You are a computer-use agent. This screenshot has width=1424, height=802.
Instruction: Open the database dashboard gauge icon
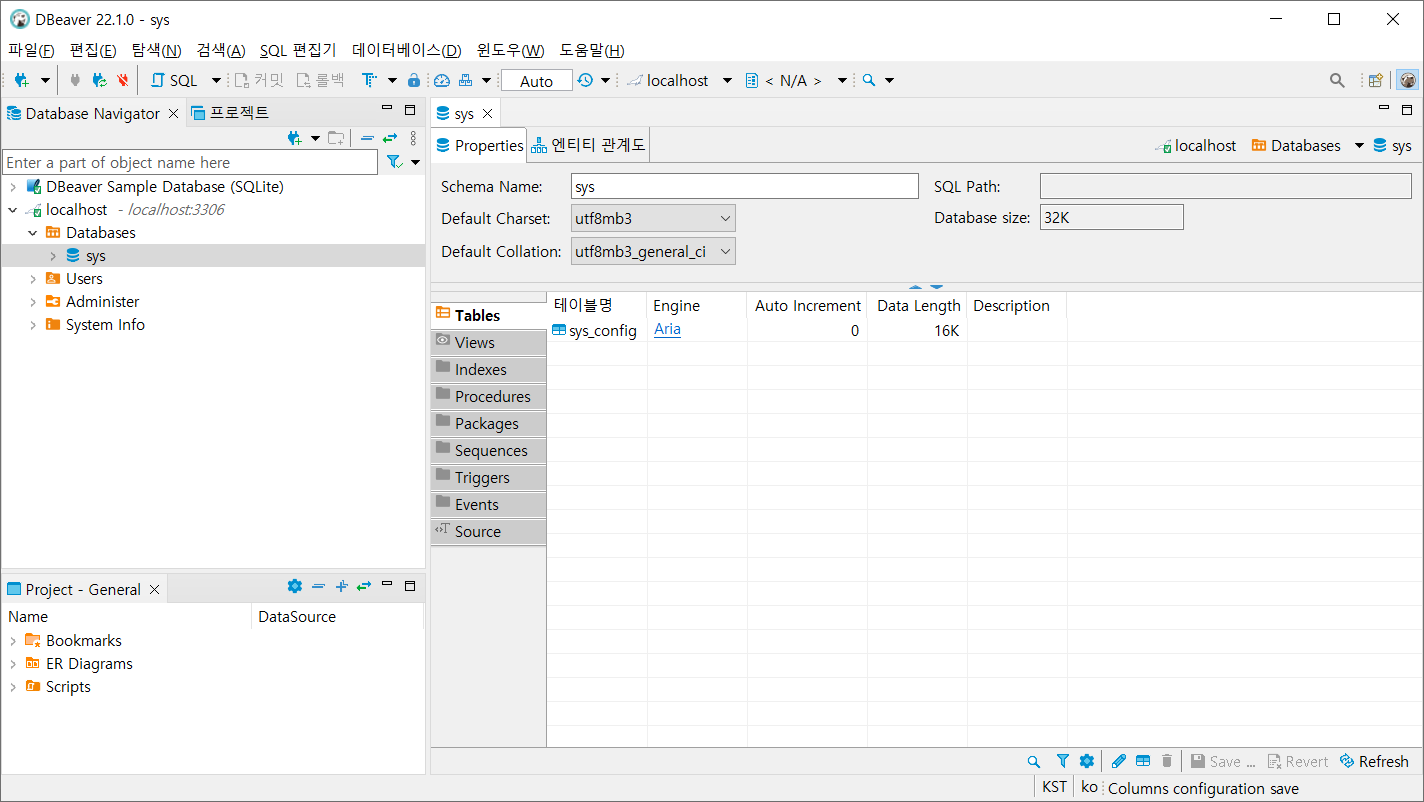coord(442,80)
